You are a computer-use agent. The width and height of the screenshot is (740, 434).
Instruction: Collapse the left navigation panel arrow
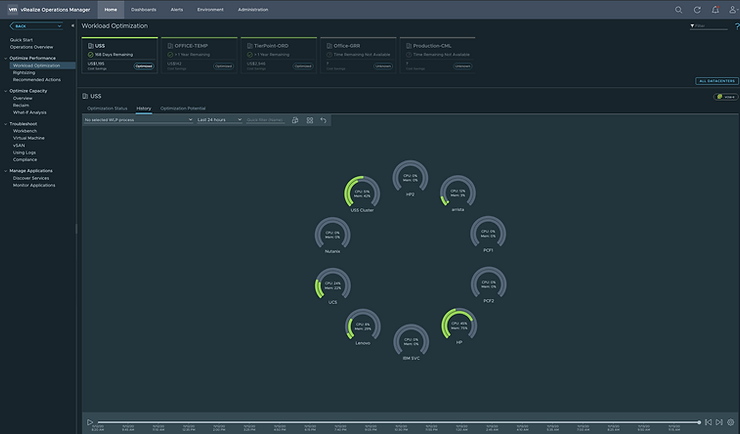73,26
